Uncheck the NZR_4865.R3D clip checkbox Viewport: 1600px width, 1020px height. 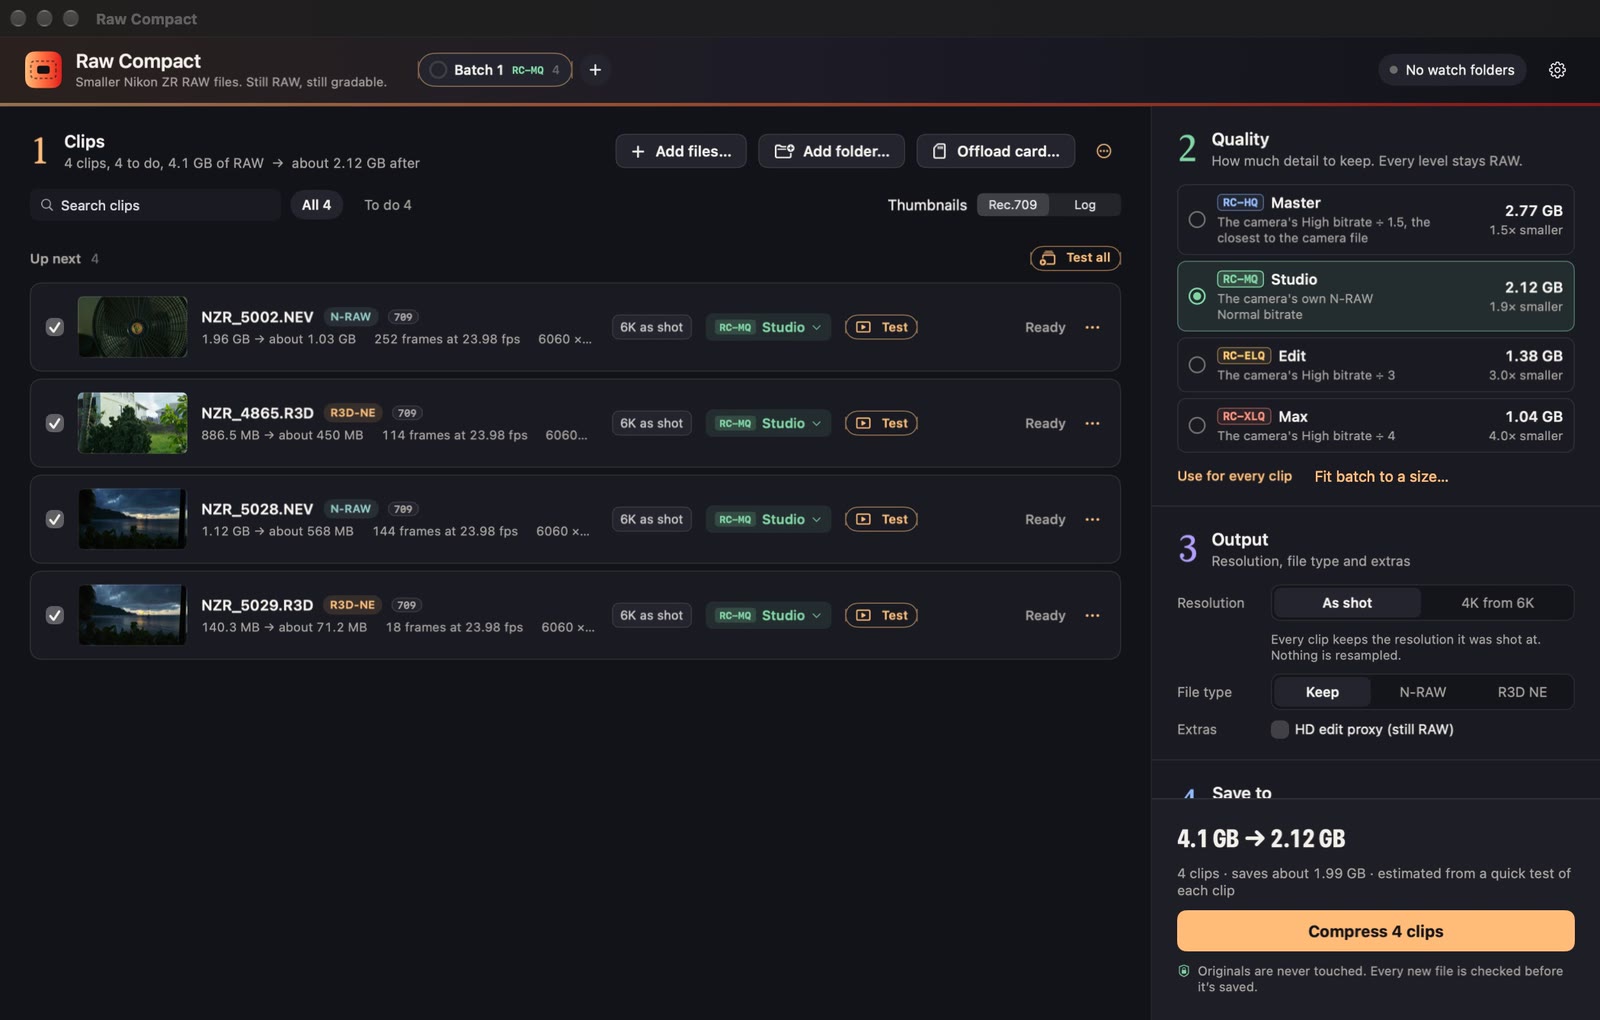click(x=55, y=423)
